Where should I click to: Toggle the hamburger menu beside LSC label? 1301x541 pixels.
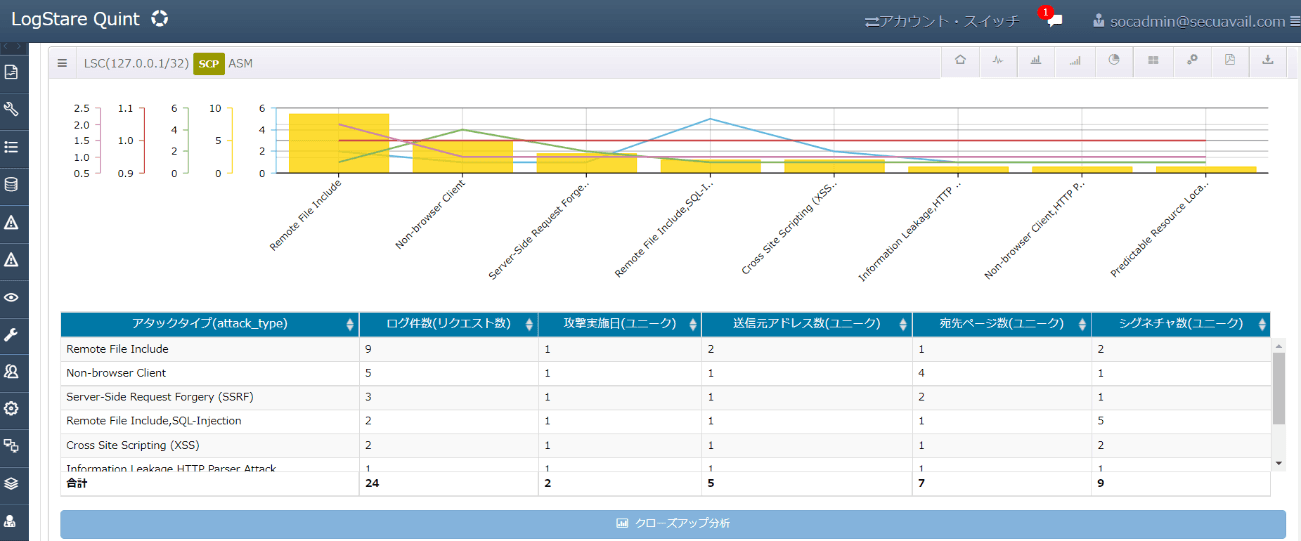(x=62, y=63)
